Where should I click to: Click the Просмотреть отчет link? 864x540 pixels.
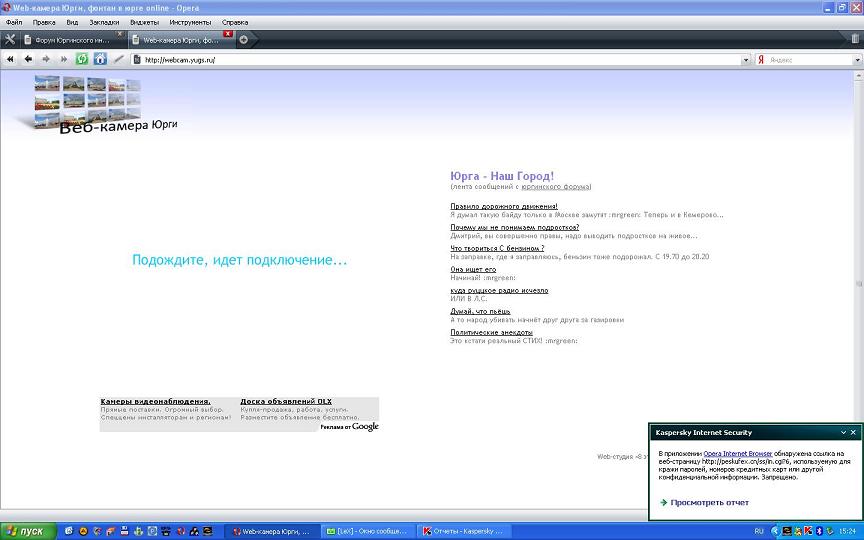point(709,502)
